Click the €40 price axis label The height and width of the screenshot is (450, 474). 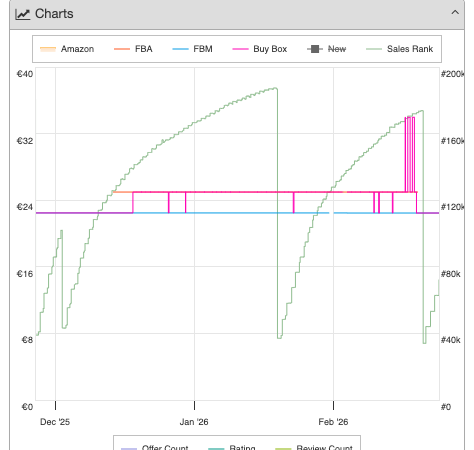click(25, 74)
